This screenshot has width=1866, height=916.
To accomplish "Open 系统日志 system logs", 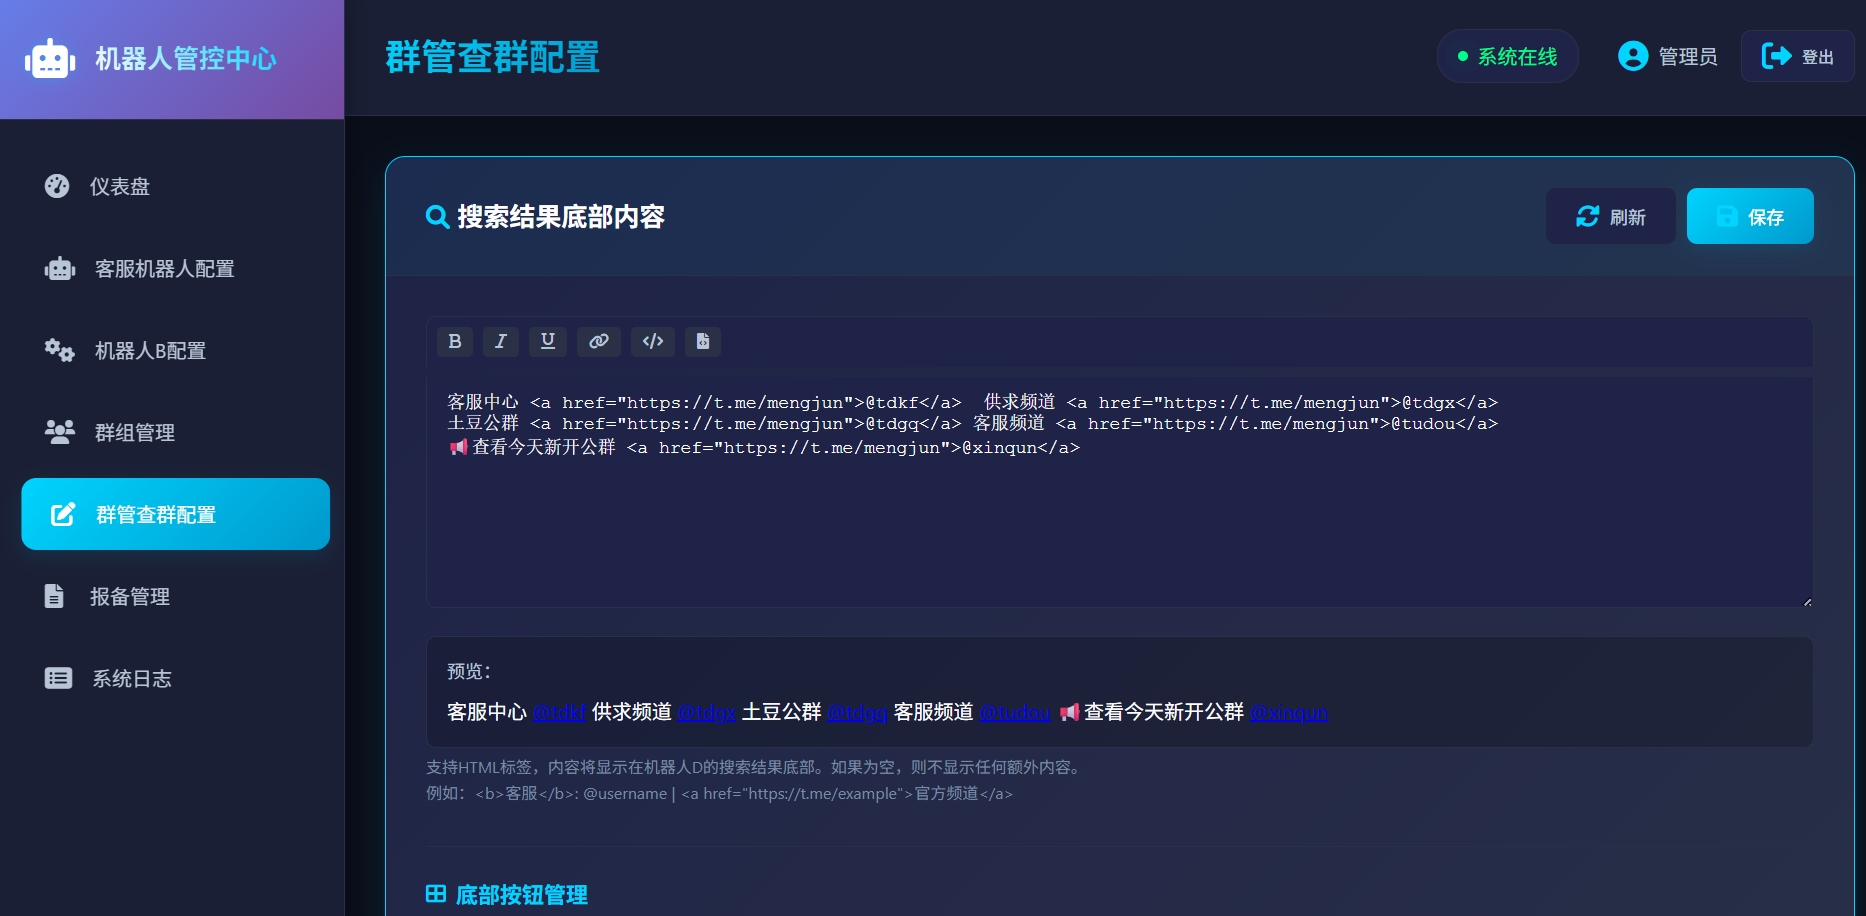I will (x=131, y=678).
